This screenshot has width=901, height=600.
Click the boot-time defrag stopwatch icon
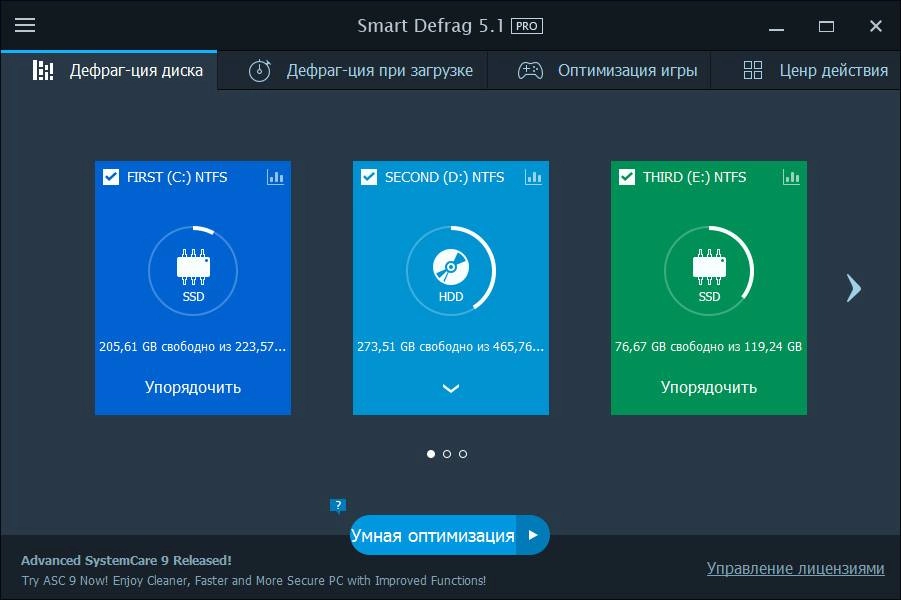[259, 70]
